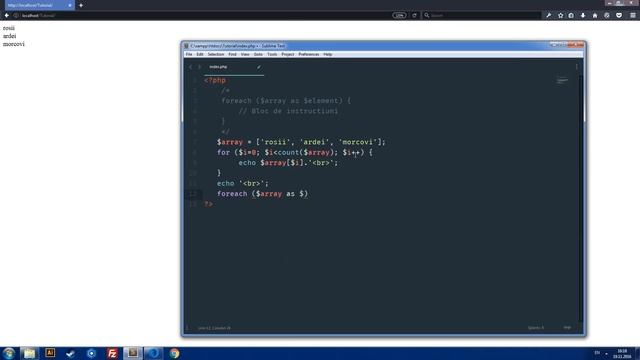Click the browser back arrow button
This screenshot has height=360, width=640.
coord(7,16)
